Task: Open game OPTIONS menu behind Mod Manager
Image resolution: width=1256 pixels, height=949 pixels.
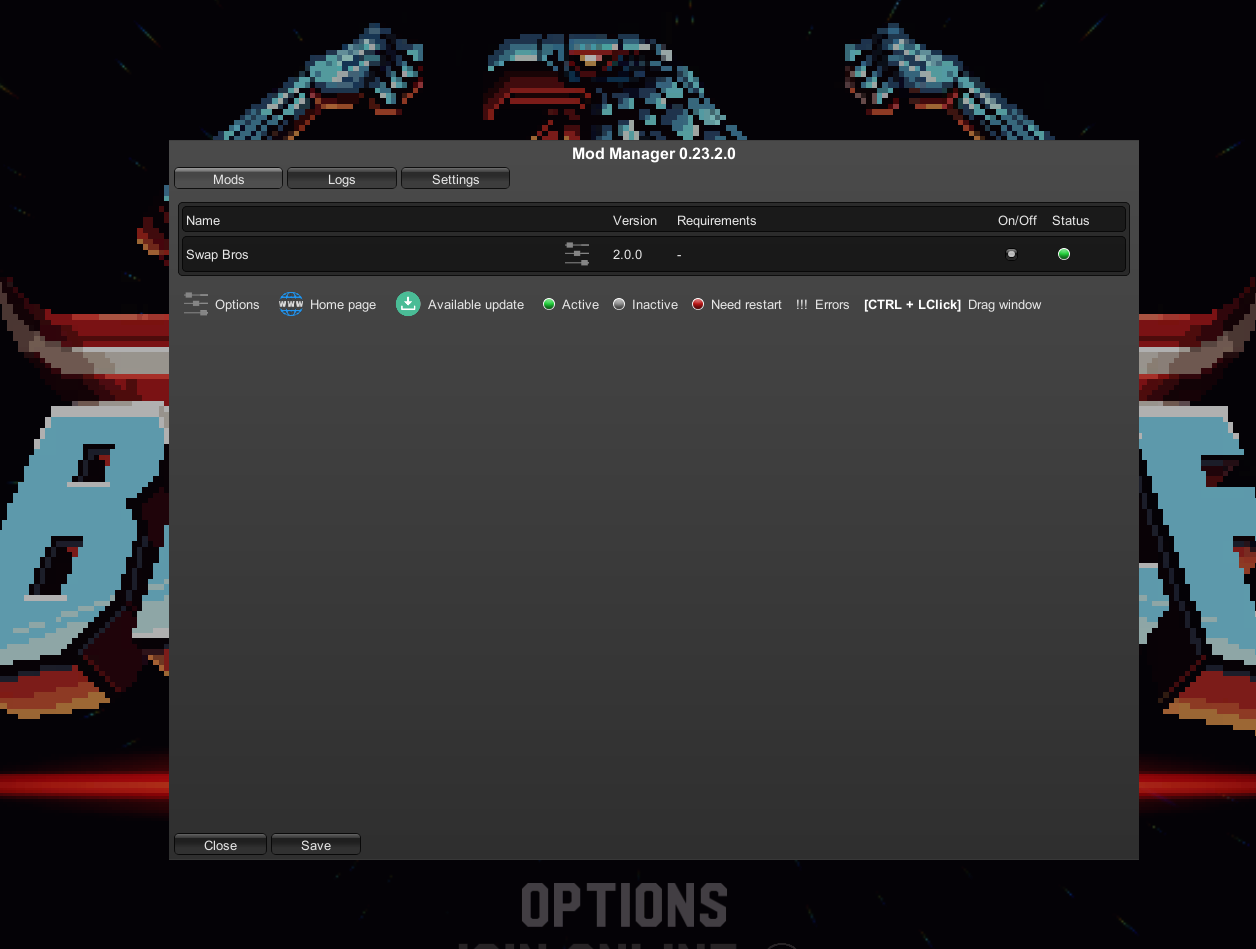Action: click(x=624, y=905)
